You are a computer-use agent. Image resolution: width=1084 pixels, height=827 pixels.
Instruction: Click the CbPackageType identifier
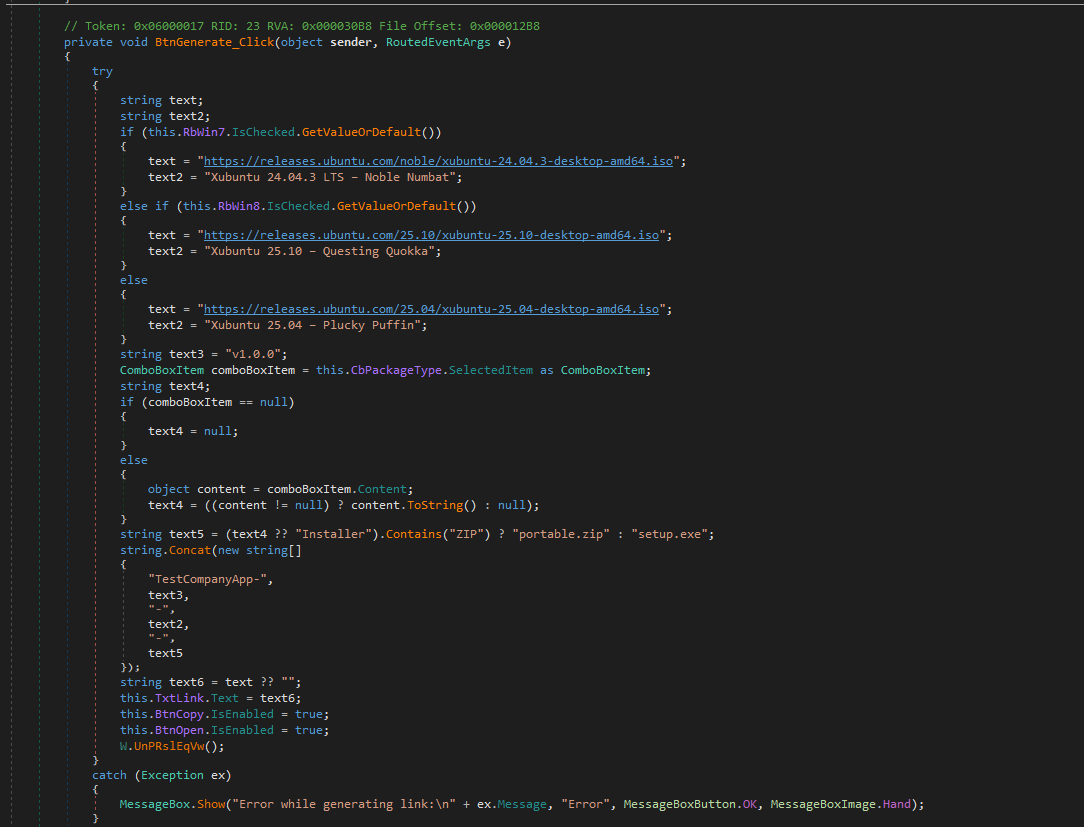(395, 370)
